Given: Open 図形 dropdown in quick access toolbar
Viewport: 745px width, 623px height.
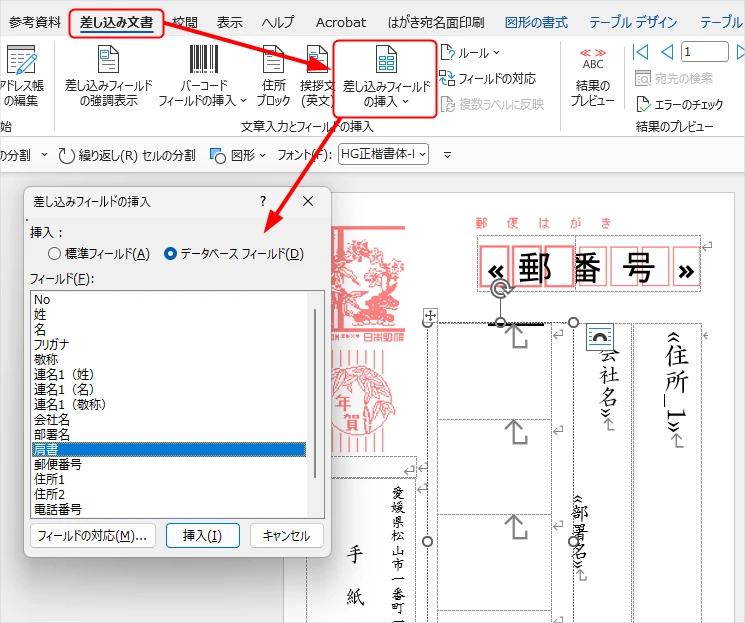Looking at the screenshot, I should 238,155.
